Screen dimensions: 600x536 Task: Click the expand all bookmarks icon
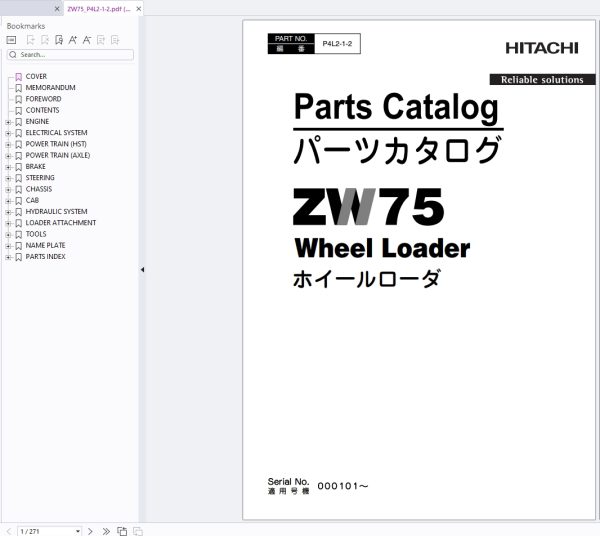101,40
